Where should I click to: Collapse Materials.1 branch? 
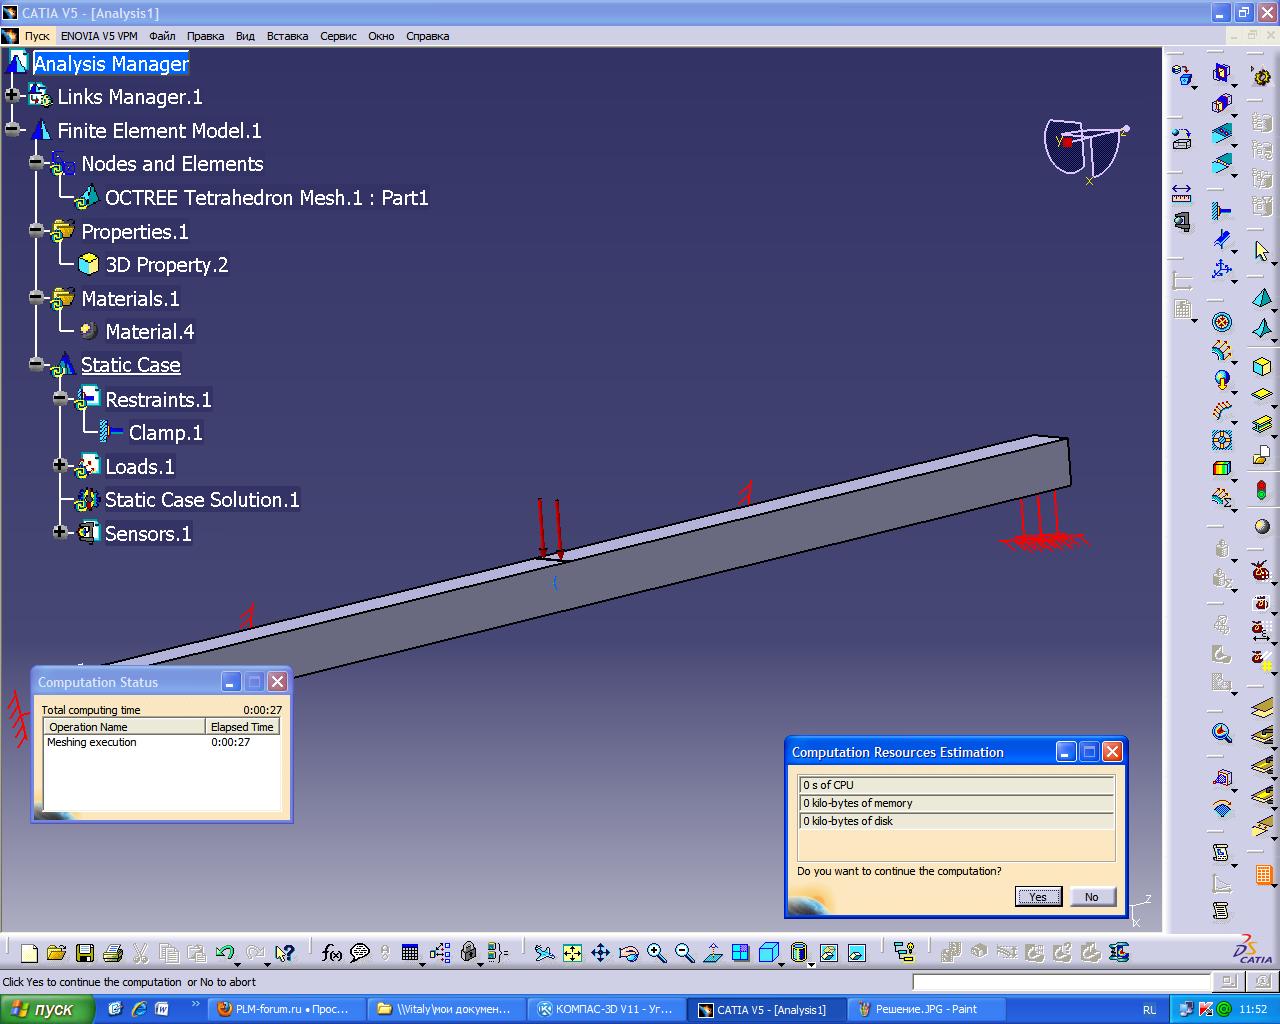36,298
